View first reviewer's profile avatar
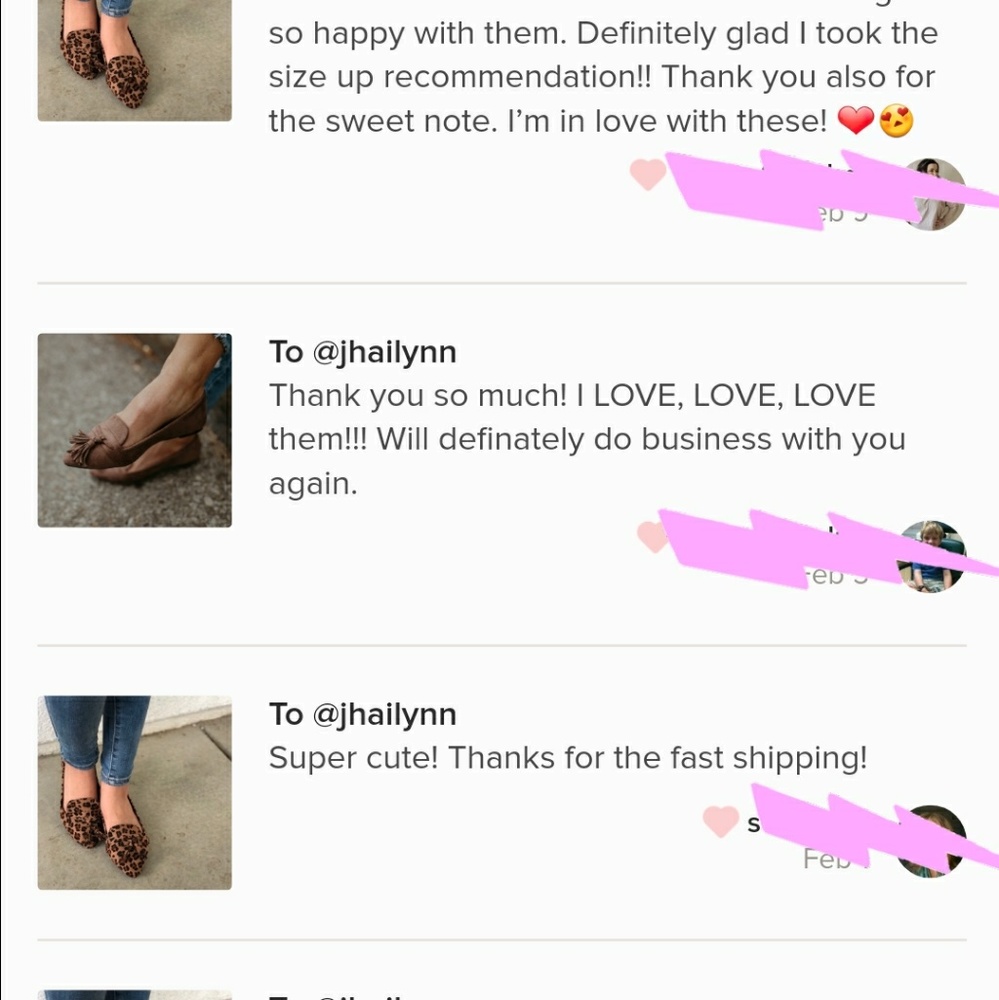 click(x=932, y=195)
